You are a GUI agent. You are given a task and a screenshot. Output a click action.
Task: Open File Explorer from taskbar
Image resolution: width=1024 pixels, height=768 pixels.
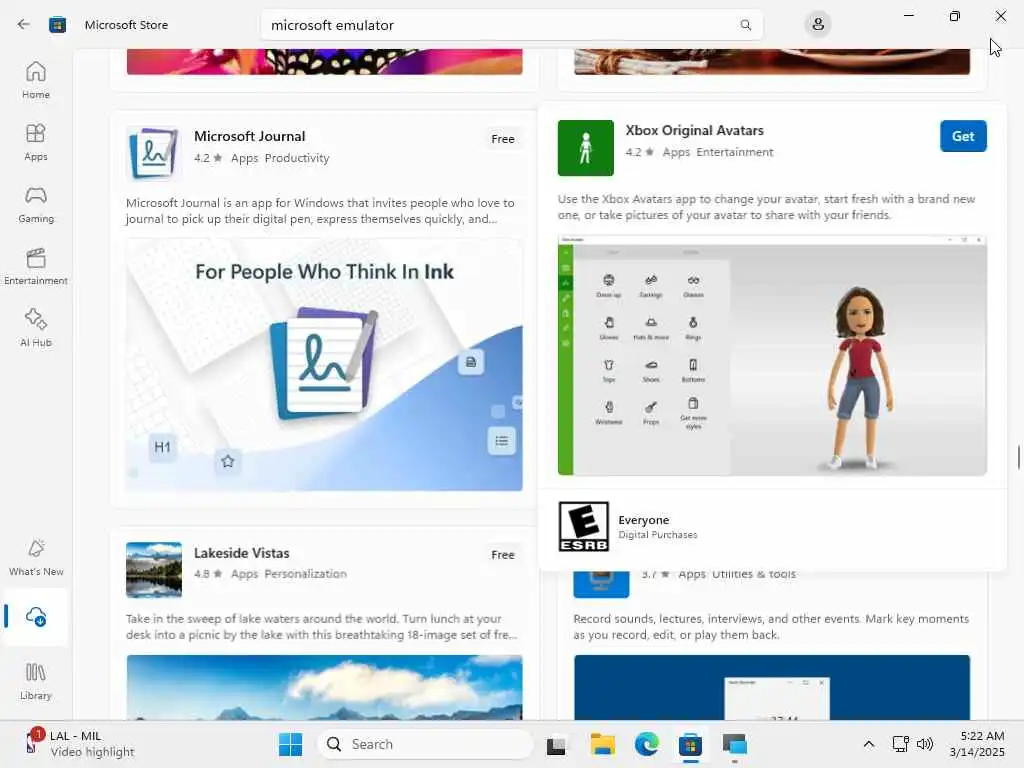602,744
